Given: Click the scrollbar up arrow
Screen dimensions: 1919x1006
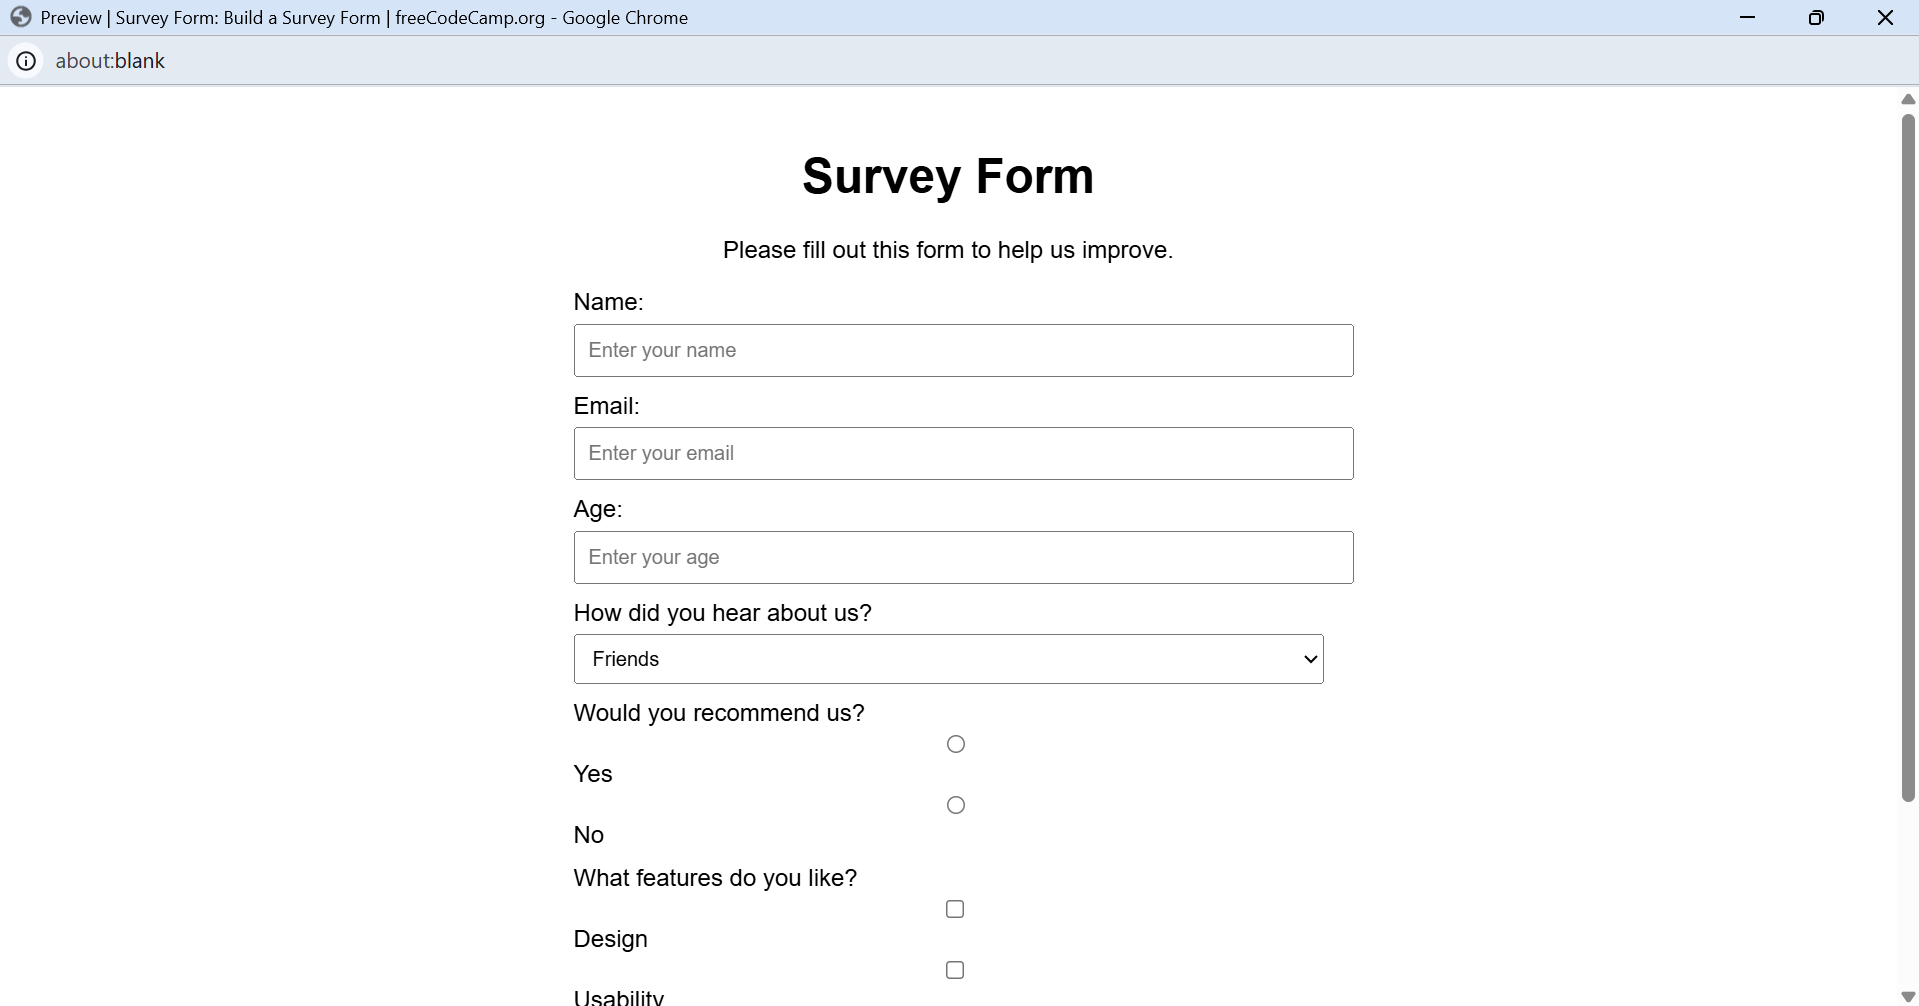Looking at the screenshot, I should tap(1908, 99).
